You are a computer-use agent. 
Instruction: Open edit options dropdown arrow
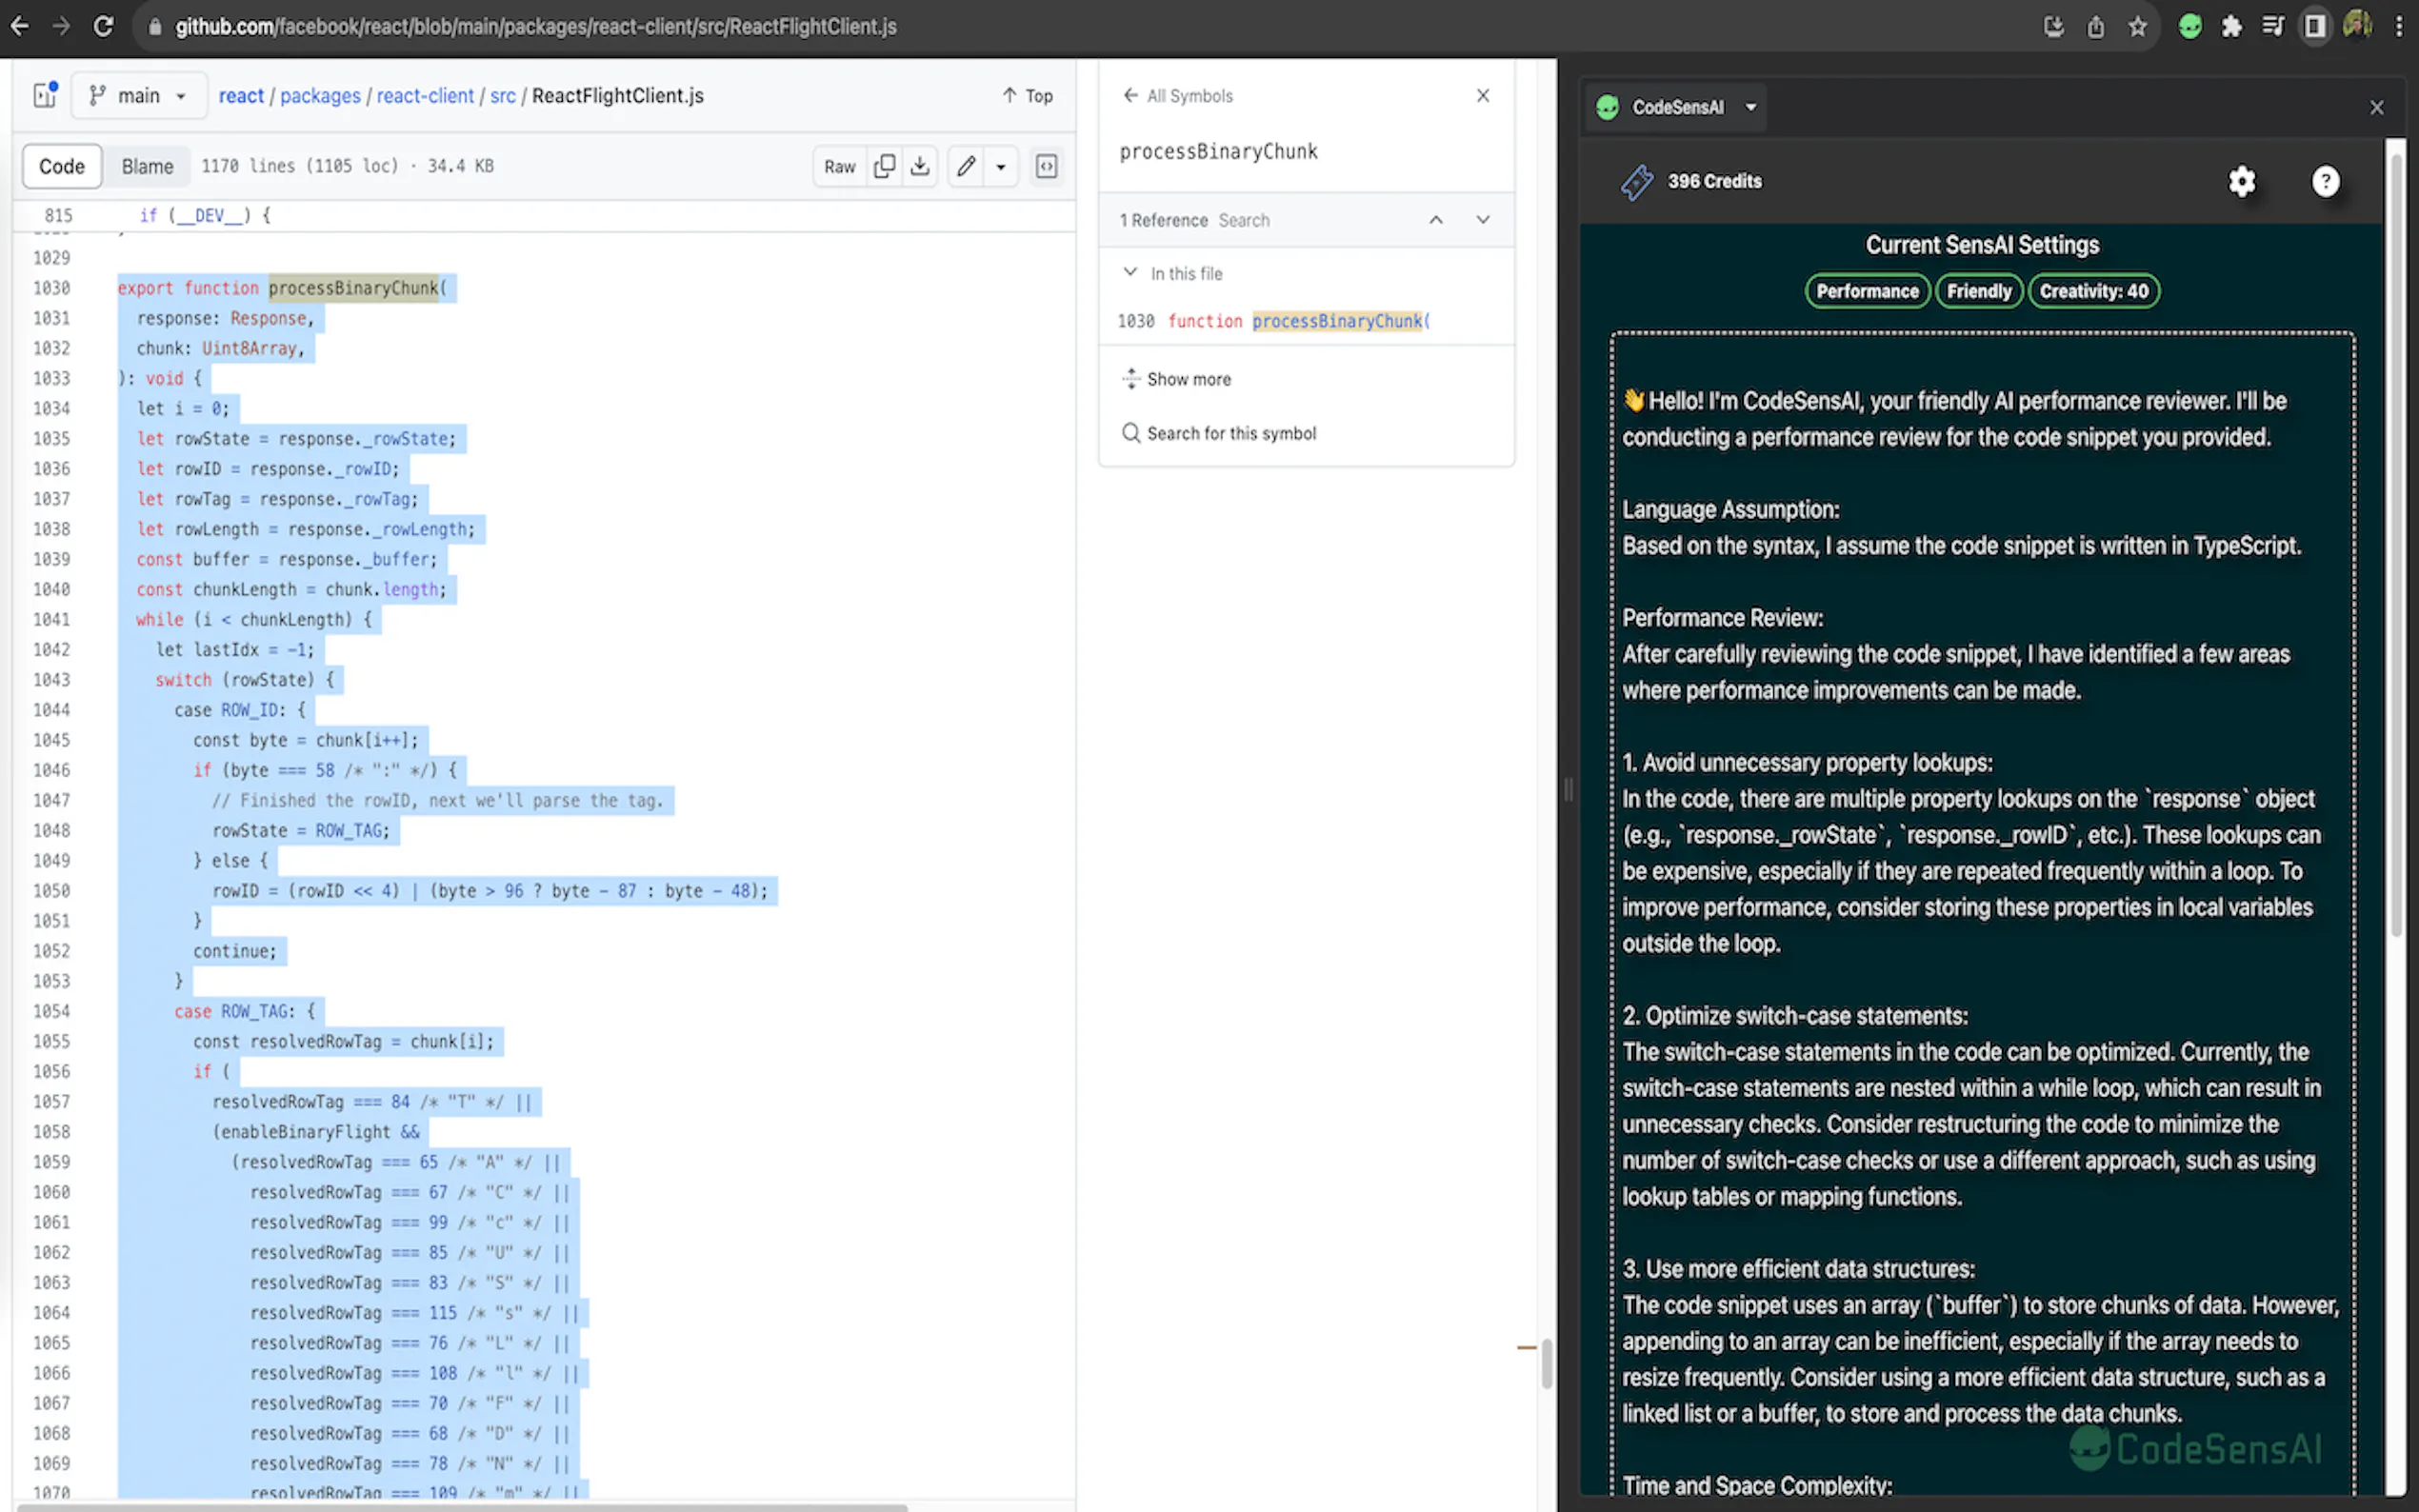click(x=1000, y=166)
